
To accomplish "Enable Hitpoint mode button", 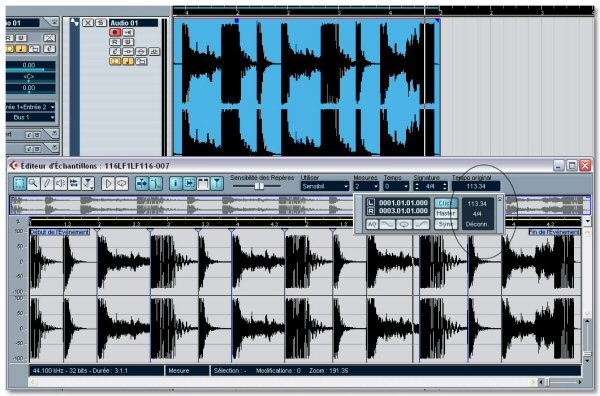I will click(217, 184).
